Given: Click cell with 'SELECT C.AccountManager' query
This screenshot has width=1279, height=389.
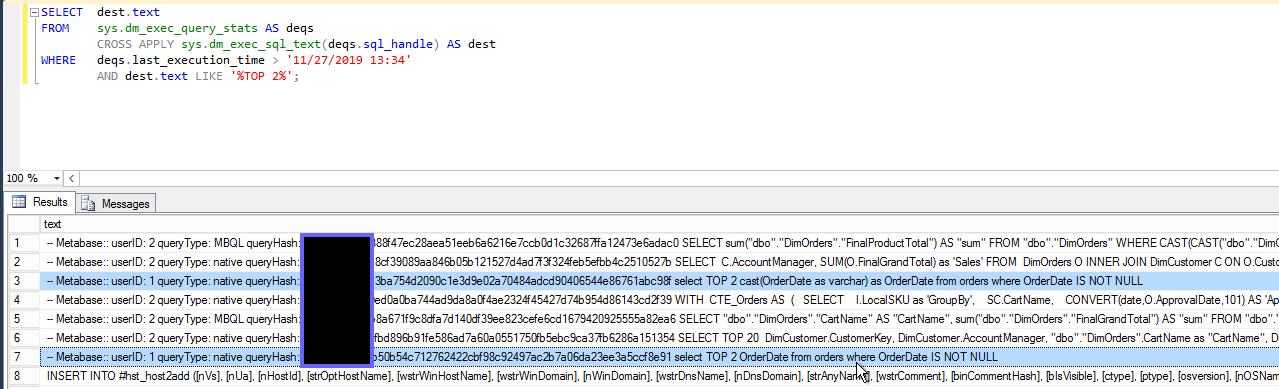Looking at the screenshot, I should point(659,261).
